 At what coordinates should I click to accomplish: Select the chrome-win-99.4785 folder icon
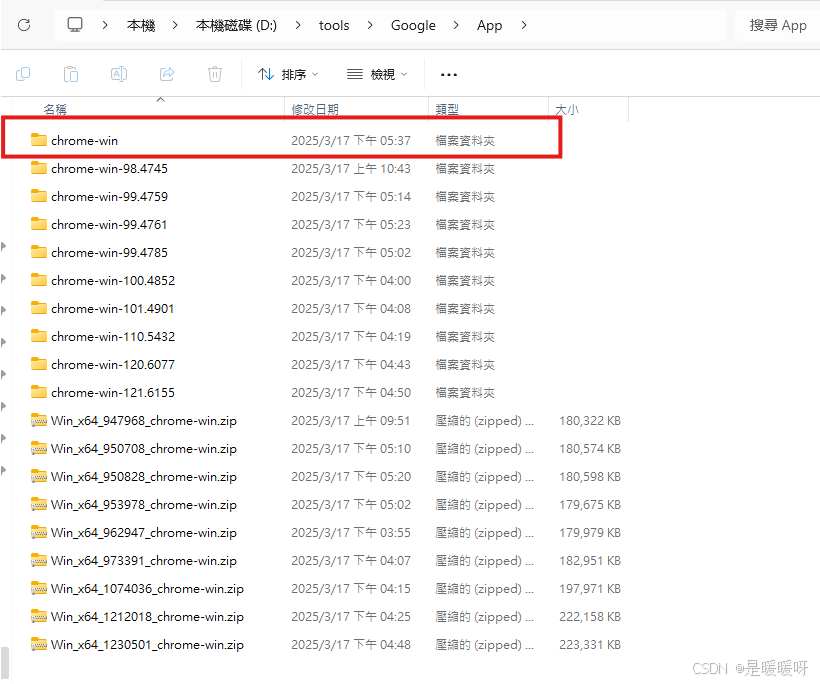(x=39, y=252)
